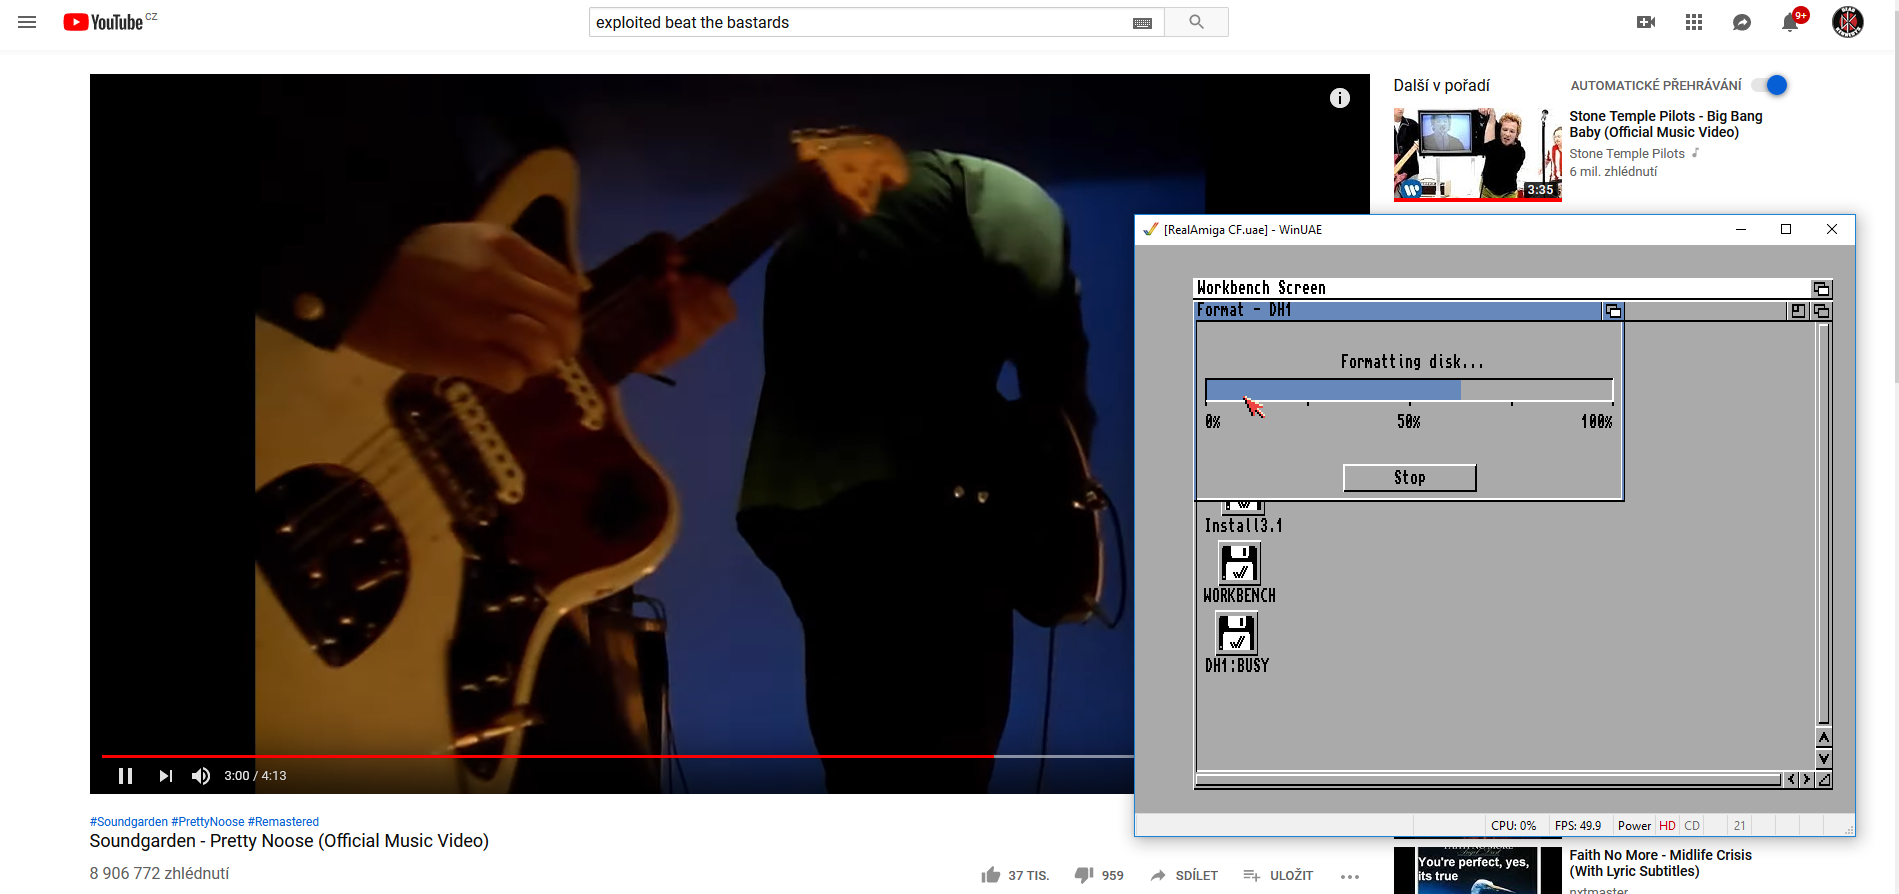Click the video info card icon
The height and width of the screenshot is (894, 1899).
[x=1339, y=98]
